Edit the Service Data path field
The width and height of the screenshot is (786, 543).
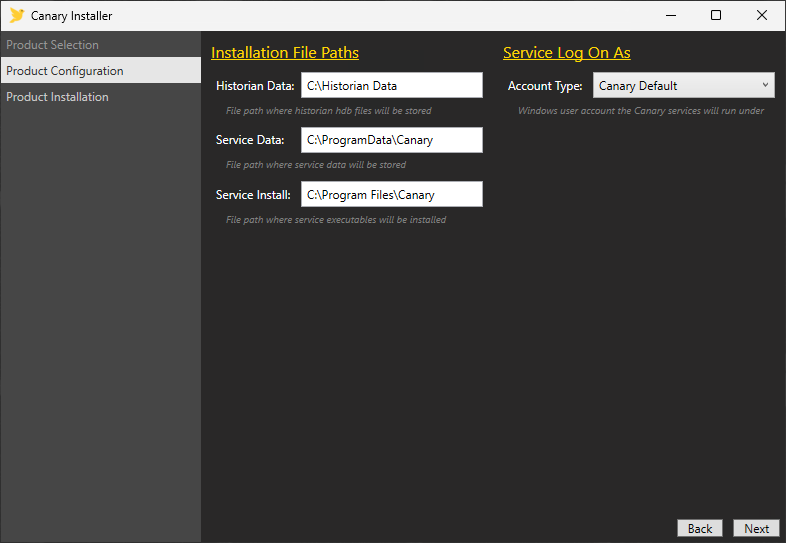pyautogui.click(x=391, y=140)
